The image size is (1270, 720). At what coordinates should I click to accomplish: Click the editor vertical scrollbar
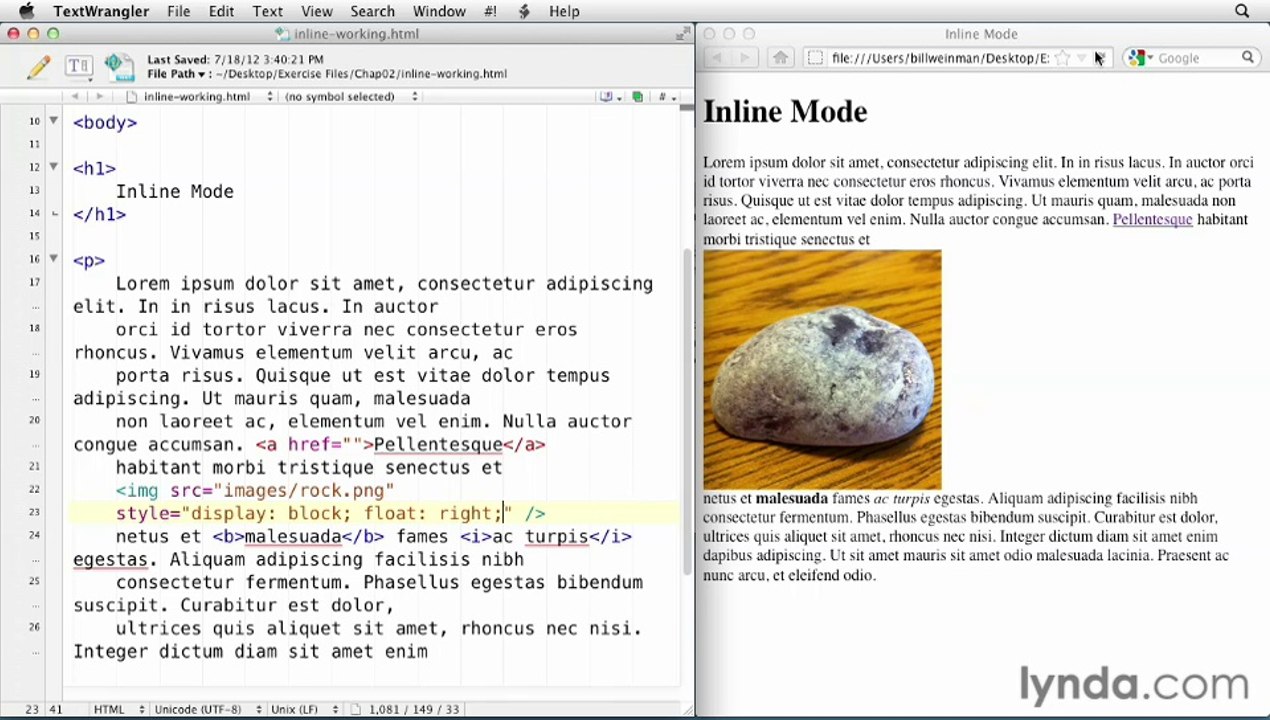pyautogui.click(x=687, y=412)
